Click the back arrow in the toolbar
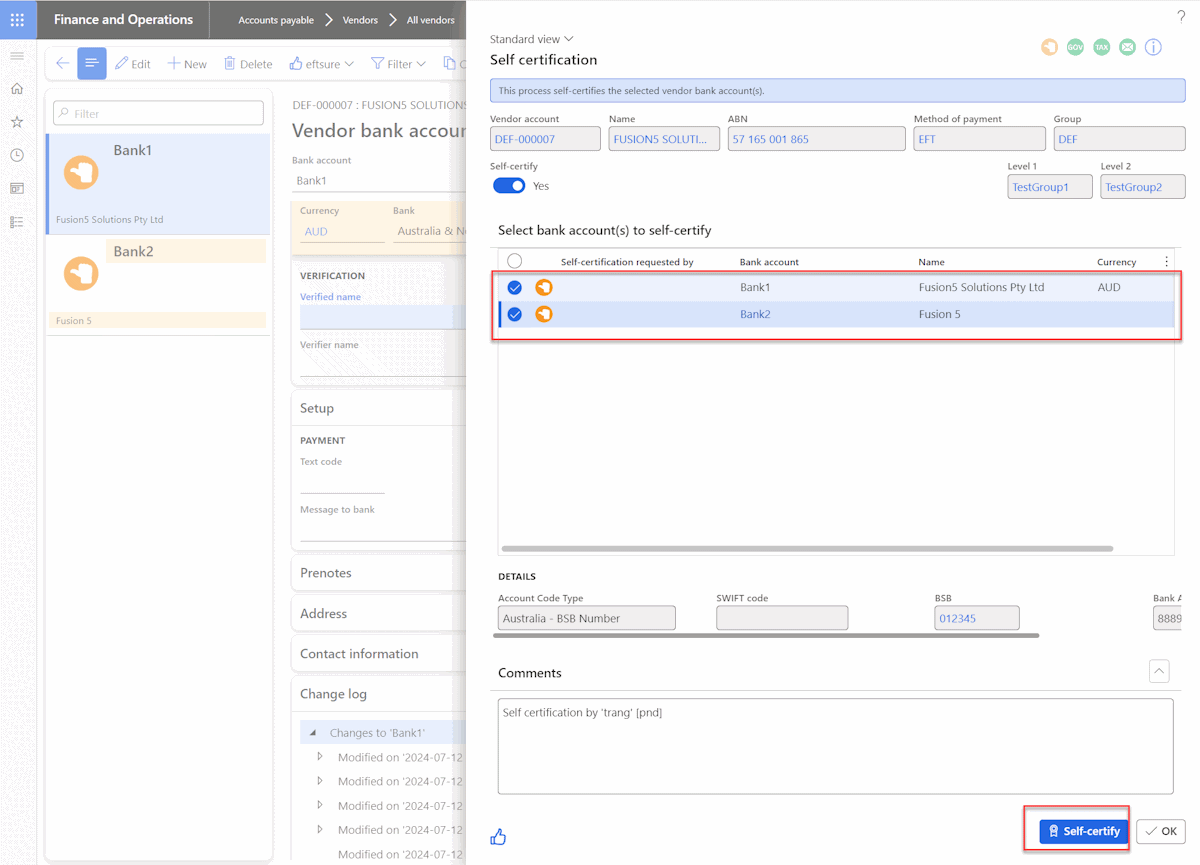Viewport: 1200px width, 865px height. pos(62,63)
